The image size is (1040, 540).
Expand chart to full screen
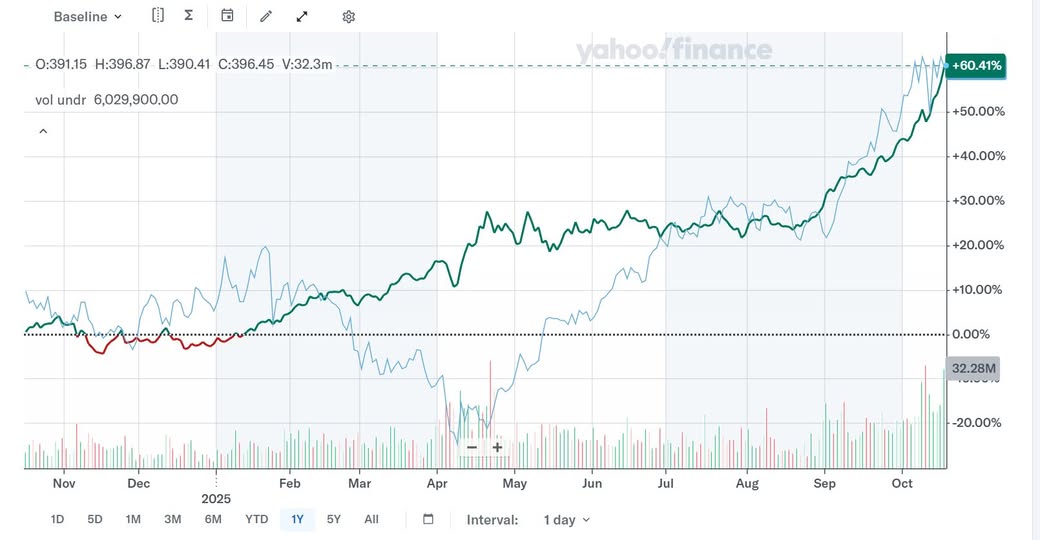pos(302,17)
